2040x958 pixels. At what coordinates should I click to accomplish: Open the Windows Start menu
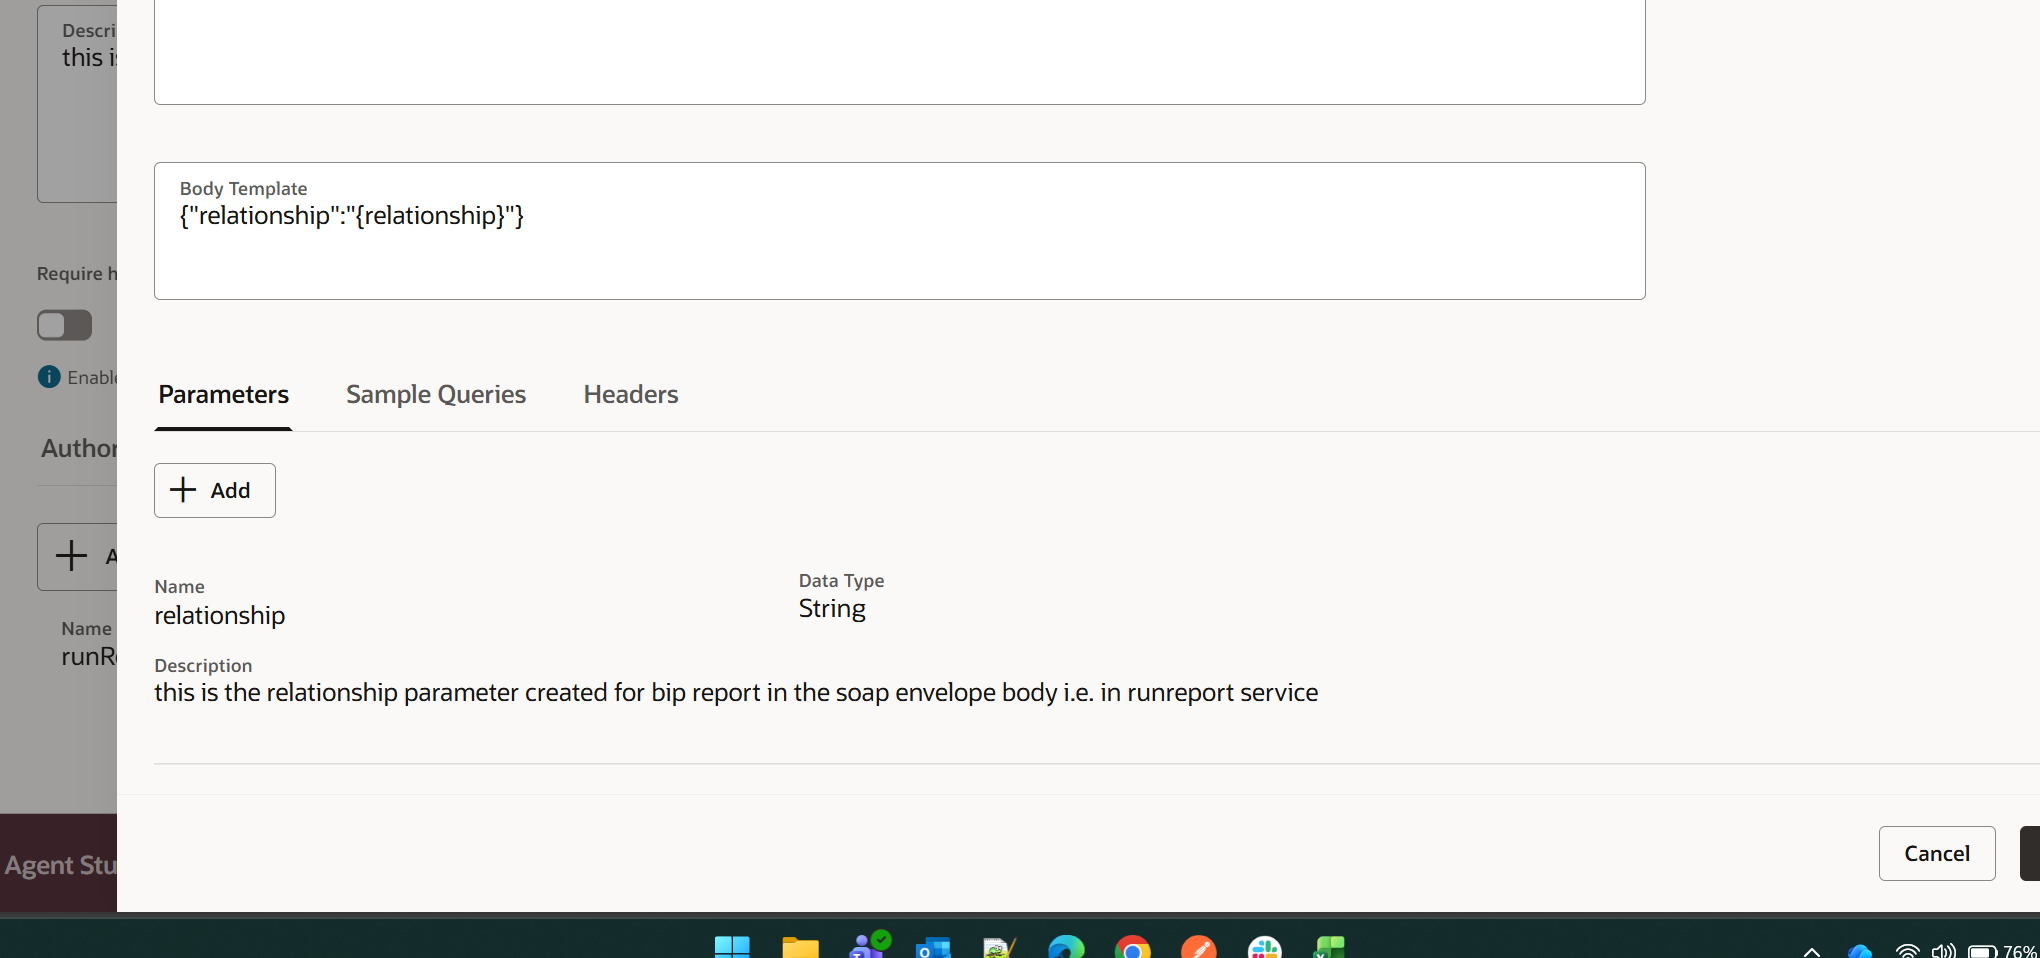click(x=732, y=947)
